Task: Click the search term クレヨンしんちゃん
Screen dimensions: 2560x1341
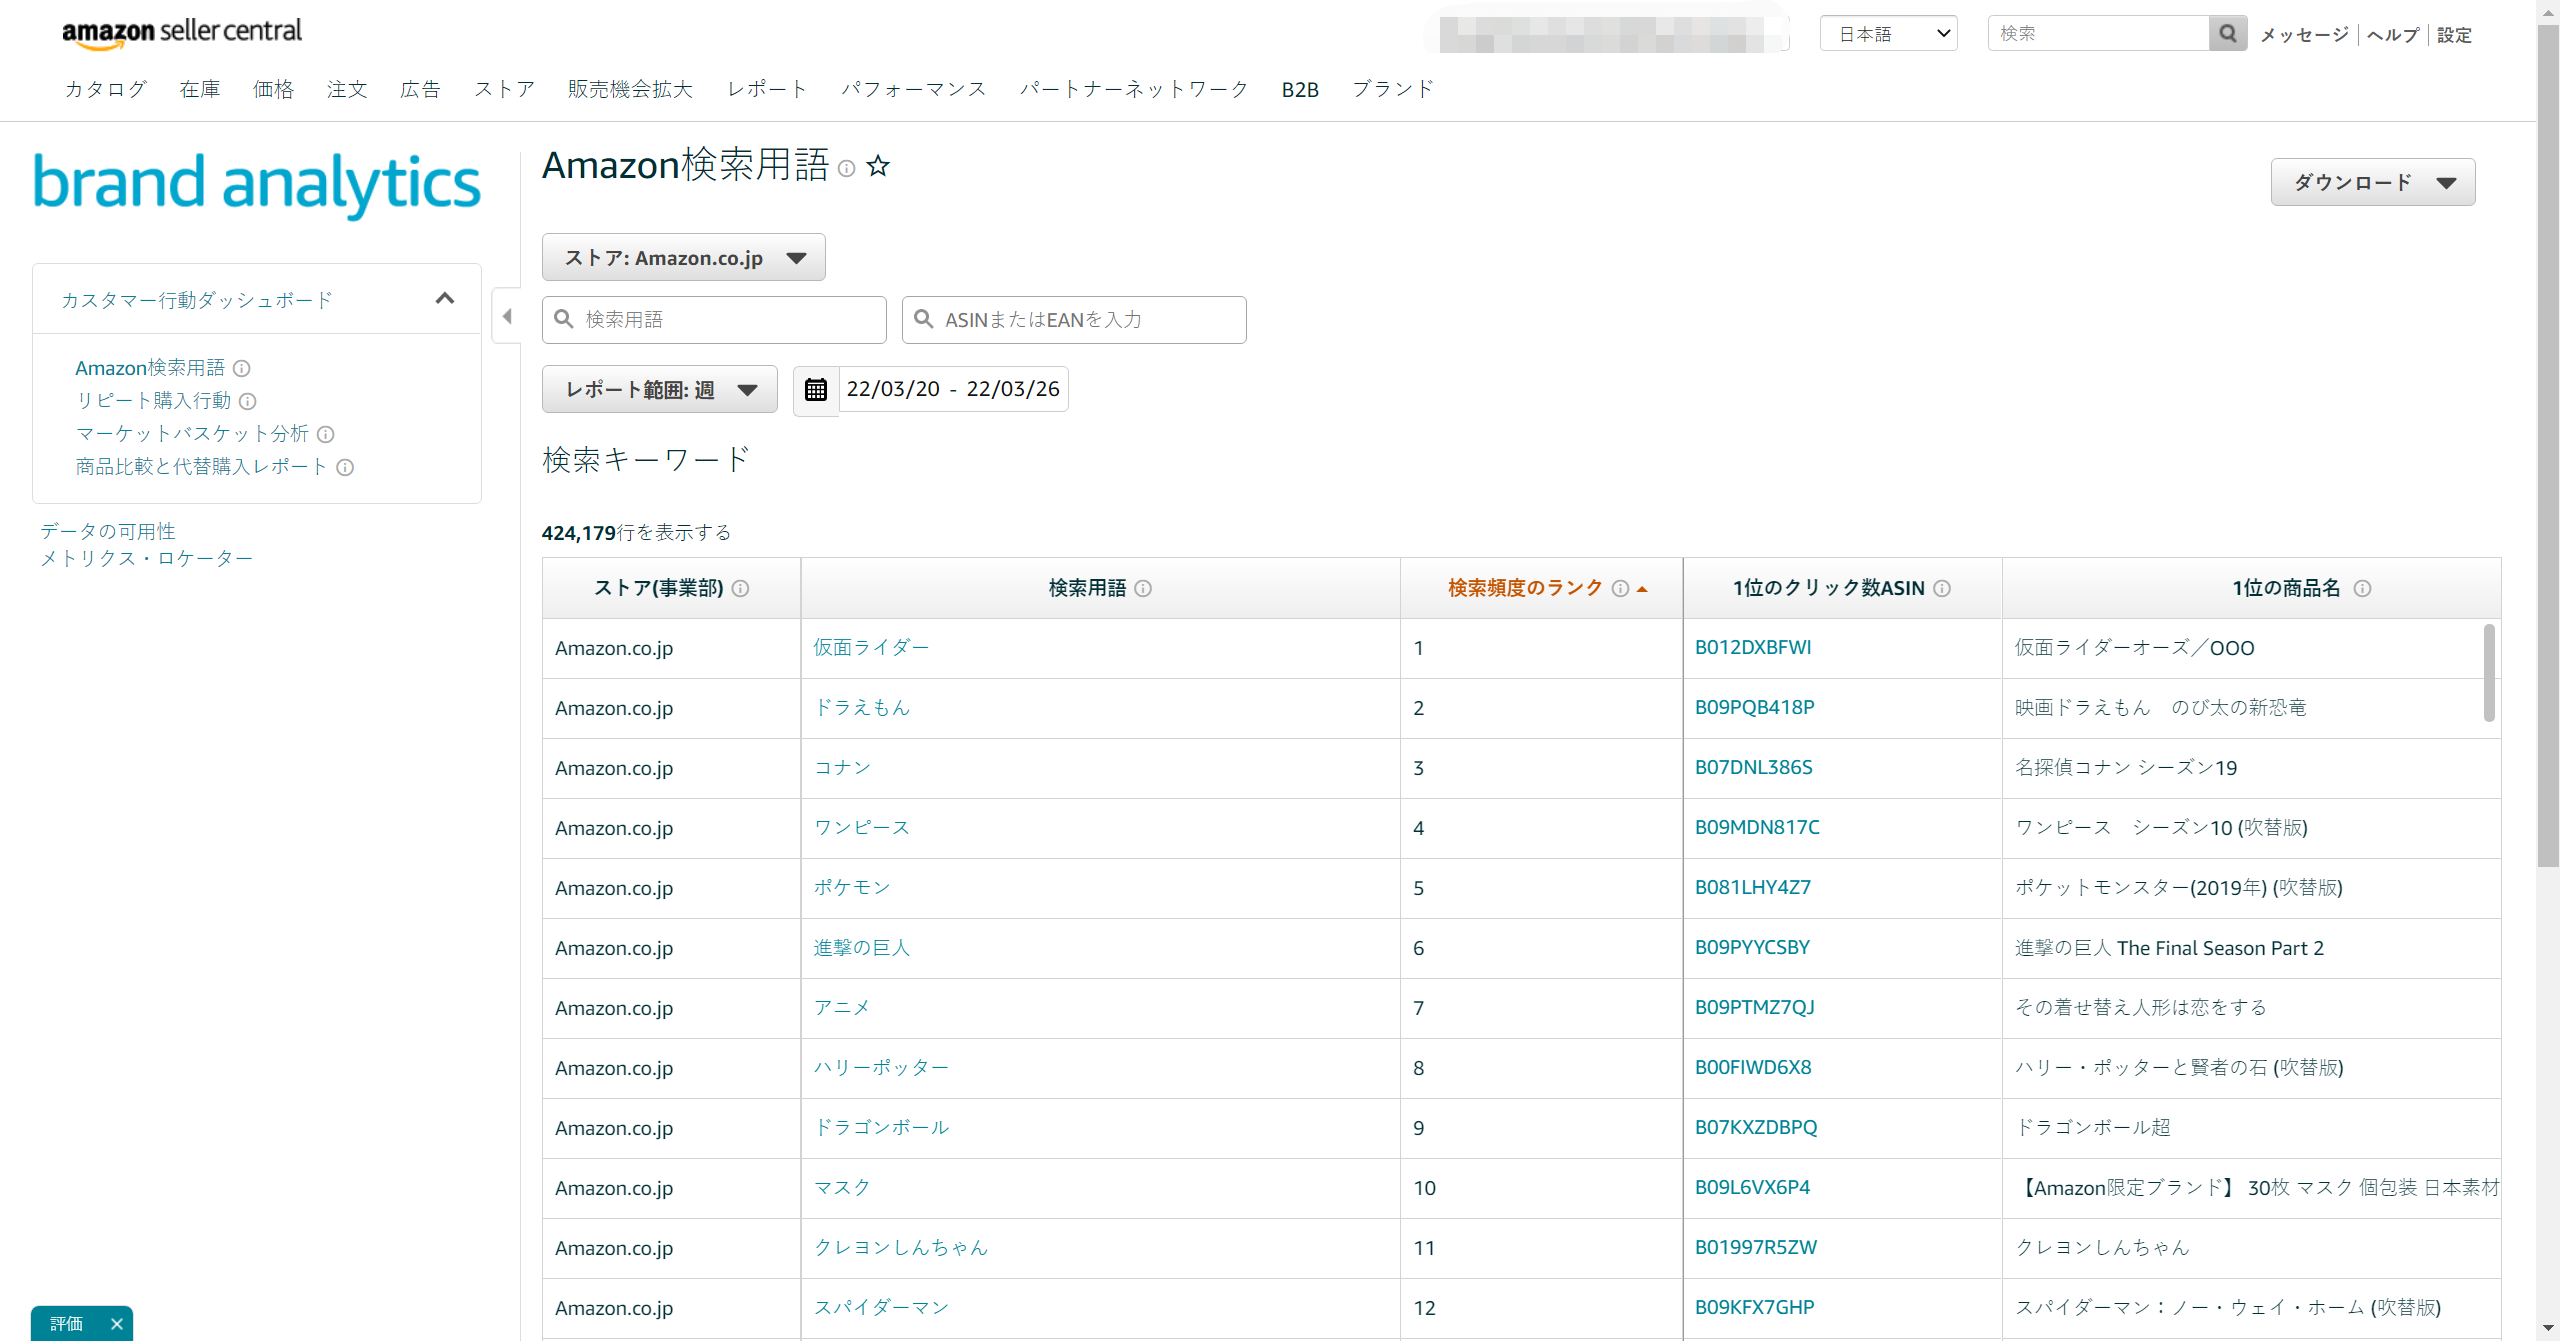Action: point(900,1247)
